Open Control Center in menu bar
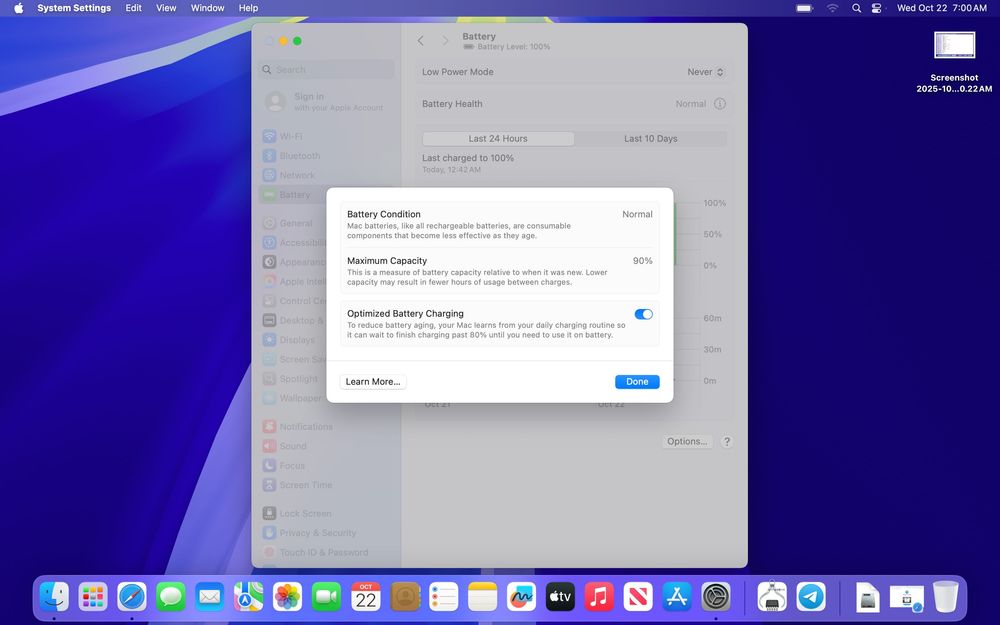 (x=877, y=8)
